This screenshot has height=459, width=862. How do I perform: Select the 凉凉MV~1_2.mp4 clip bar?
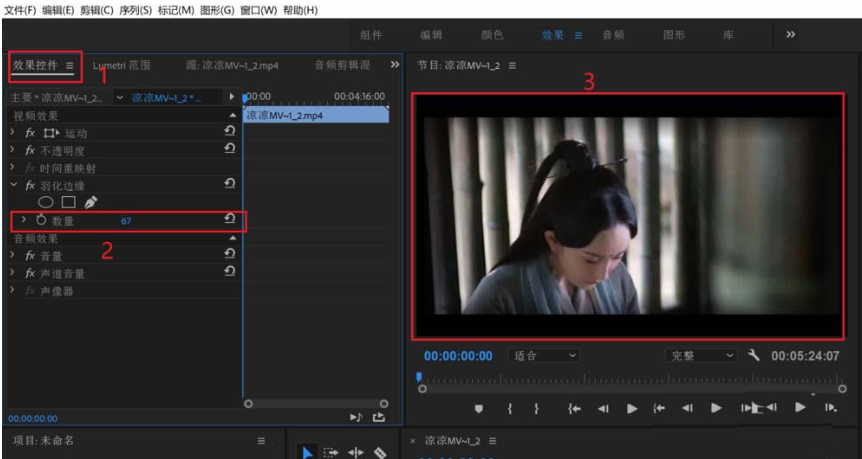tap(316, 115)
